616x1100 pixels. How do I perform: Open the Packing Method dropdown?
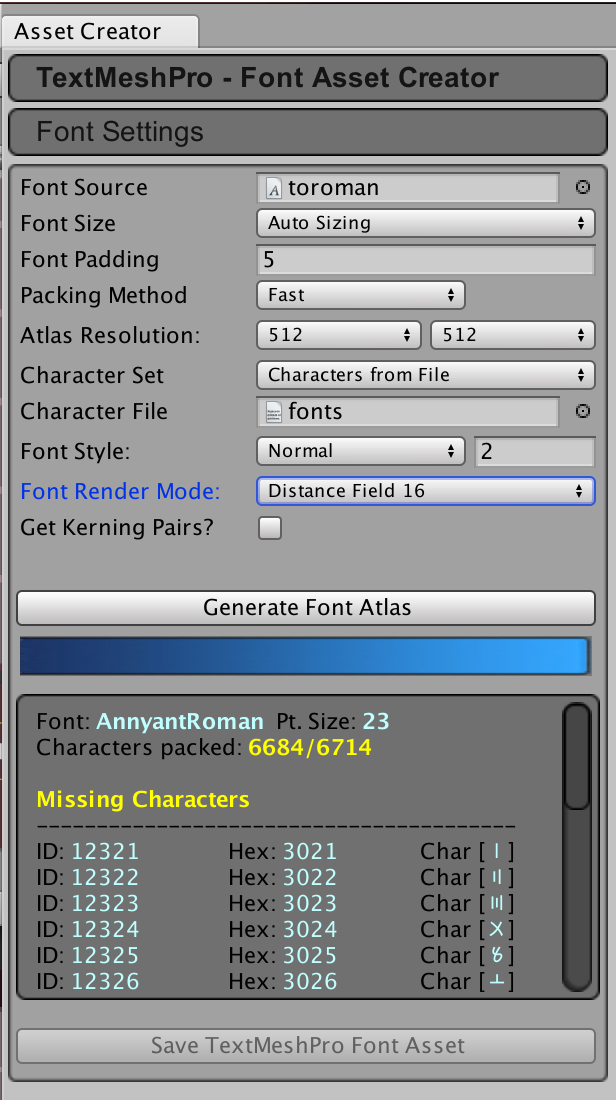point(360,295)
